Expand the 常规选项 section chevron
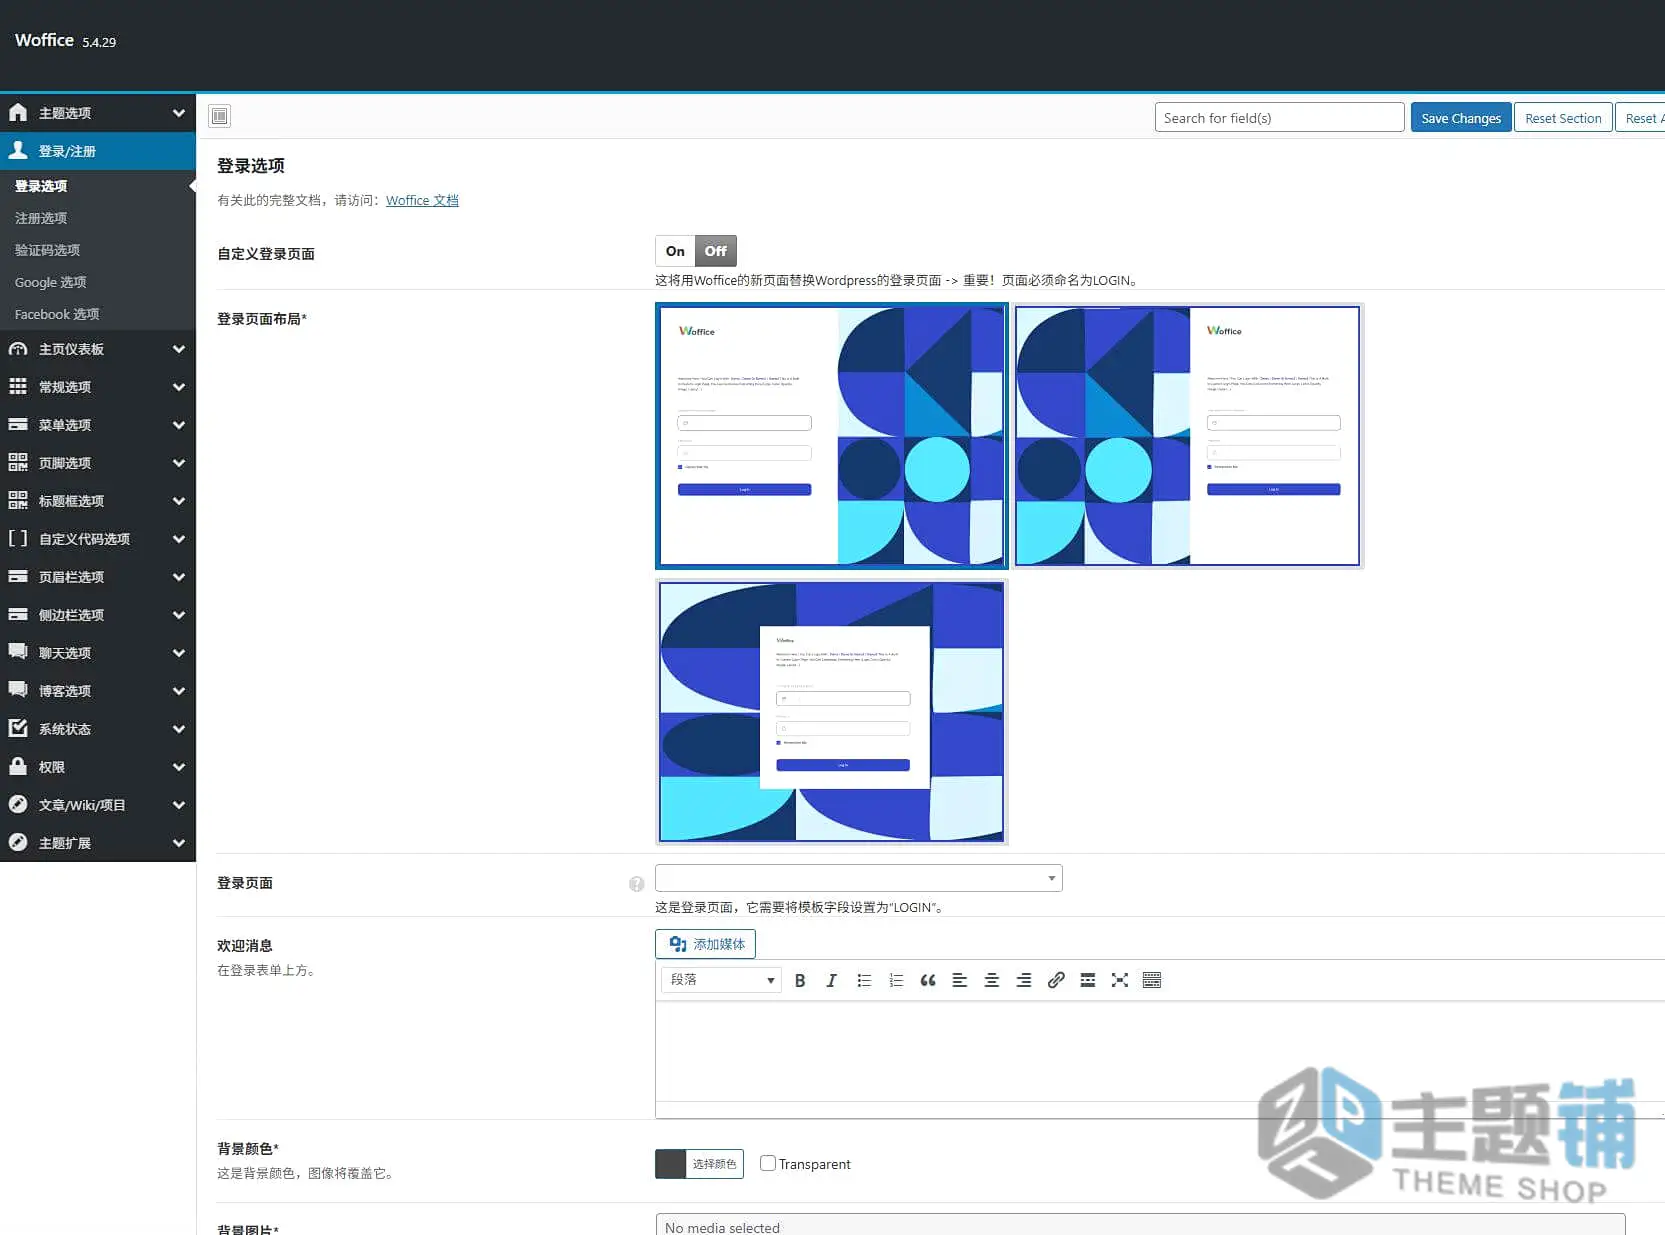This screenshot has height=1235, width=1665. click(x=178, y=387)
